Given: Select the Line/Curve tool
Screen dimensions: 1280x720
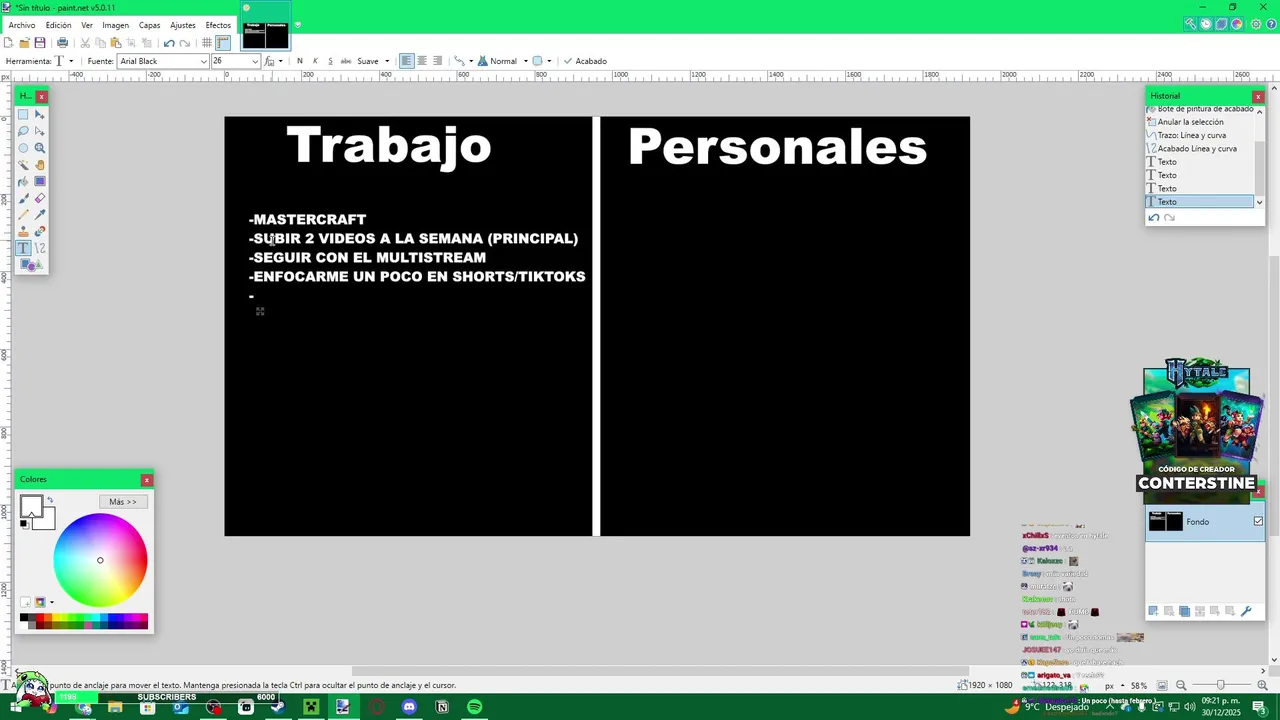Looking at the screenshot, I should 40,248.
